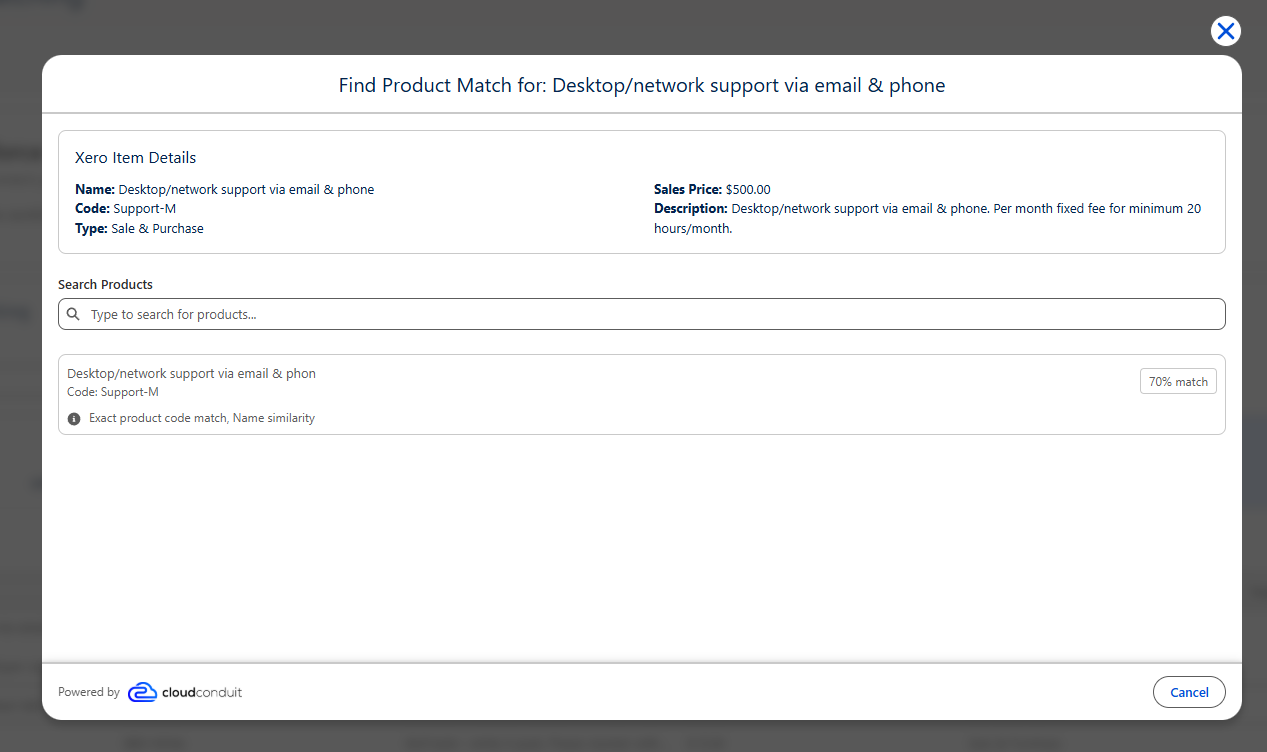
Task: Click the info icon beside Exact product code match
Action: [x=74, y=419]
